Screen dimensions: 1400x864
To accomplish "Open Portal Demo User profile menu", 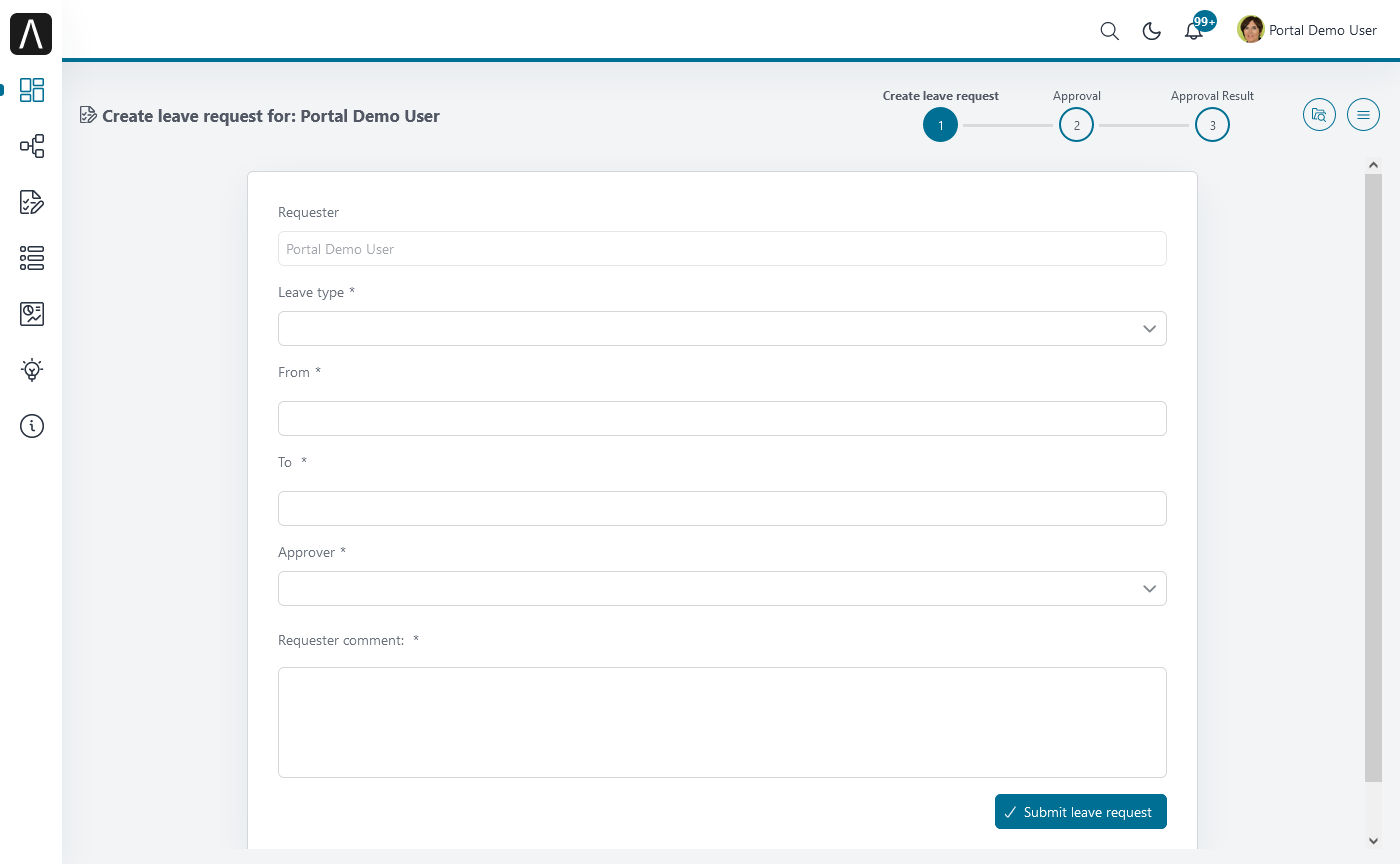I will tap(1308, 30).
